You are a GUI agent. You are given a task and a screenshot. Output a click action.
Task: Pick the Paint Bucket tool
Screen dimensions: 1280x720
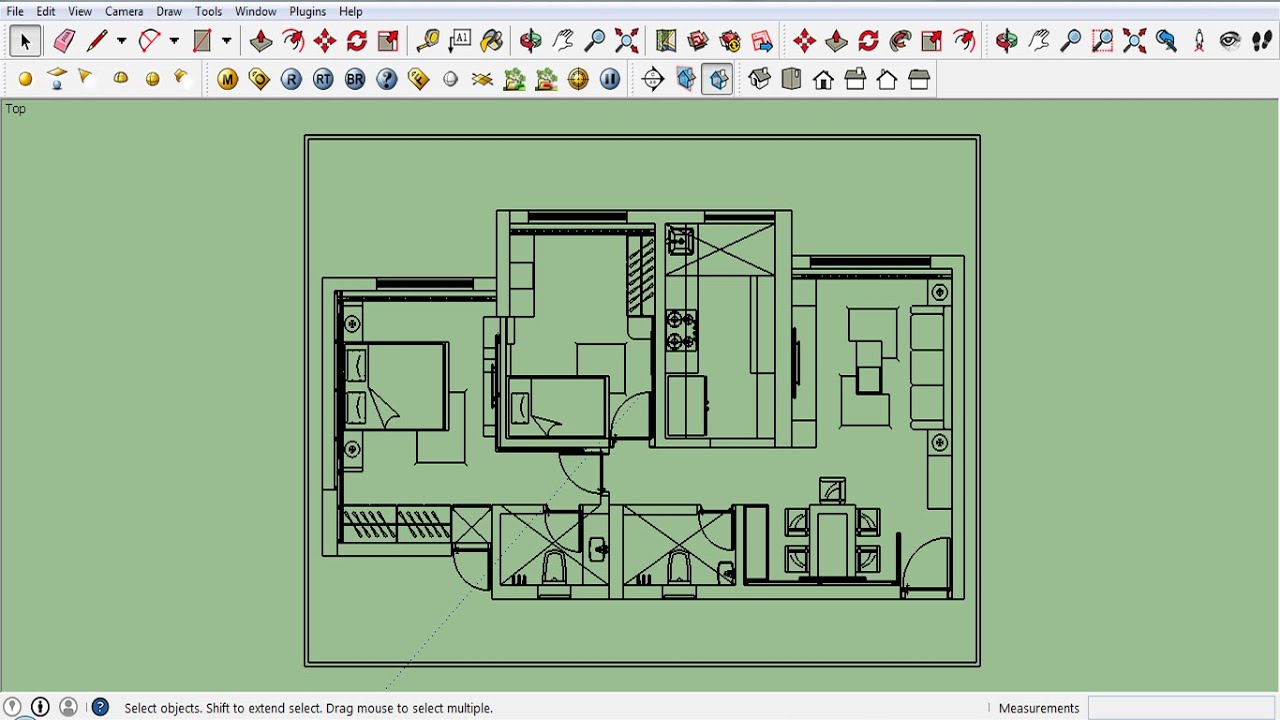coord(492,41)
